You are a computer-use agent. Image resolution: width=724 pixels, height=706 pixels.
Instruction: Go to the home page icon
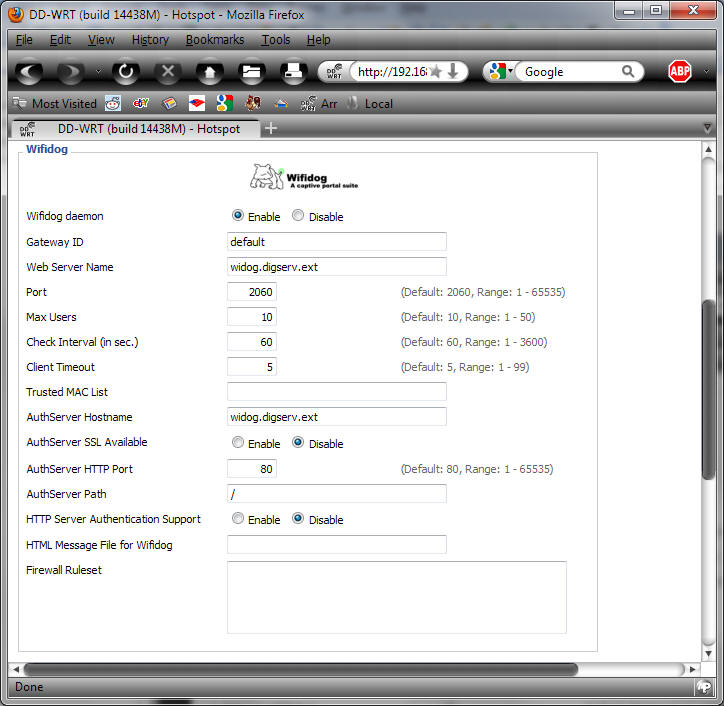[x=210, y=72]
